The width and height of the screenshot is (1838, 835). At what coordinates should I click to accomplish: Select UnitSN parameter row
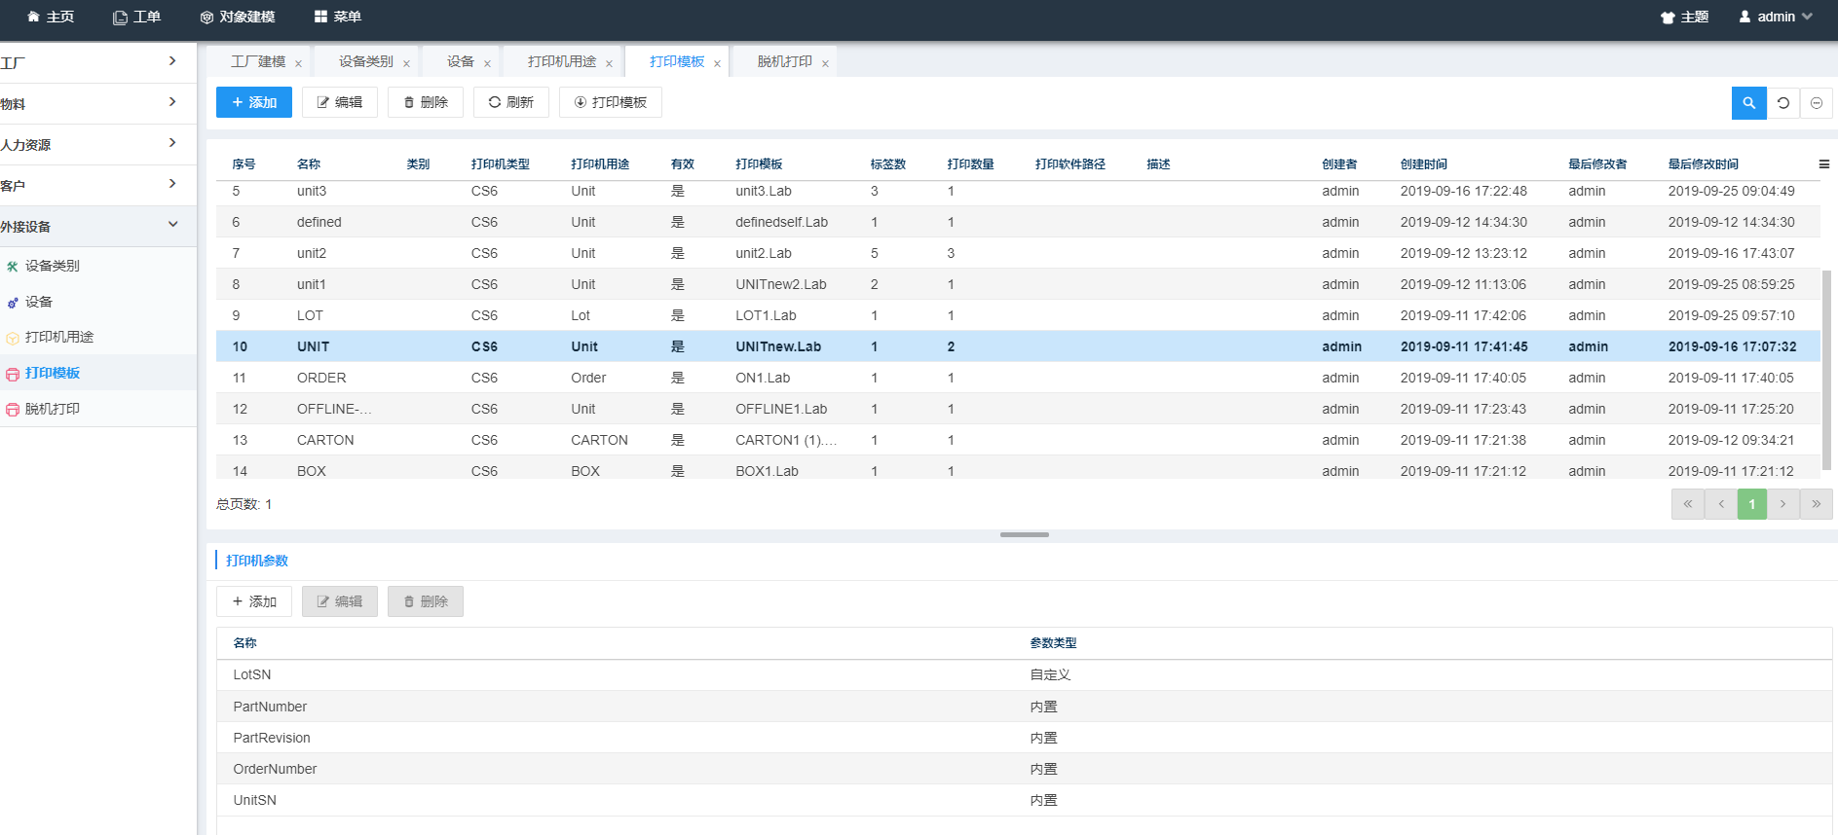pyautogui.click(x=1024, y=800)
